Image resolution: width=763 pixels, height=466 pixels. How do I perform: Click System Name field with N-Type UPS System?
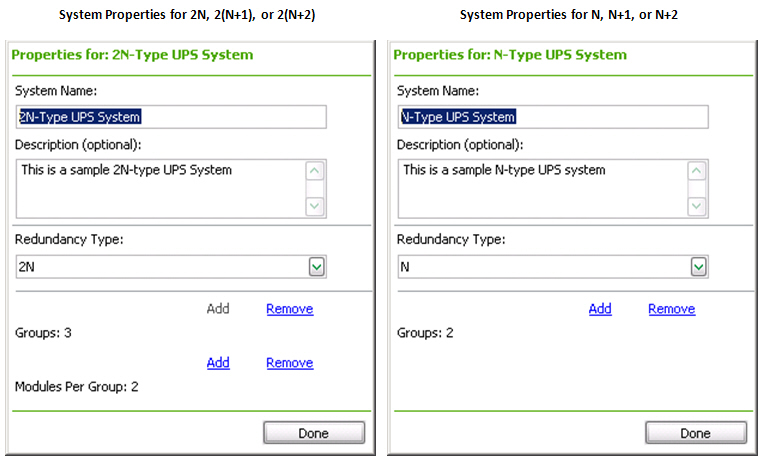[x=553, y=117]
